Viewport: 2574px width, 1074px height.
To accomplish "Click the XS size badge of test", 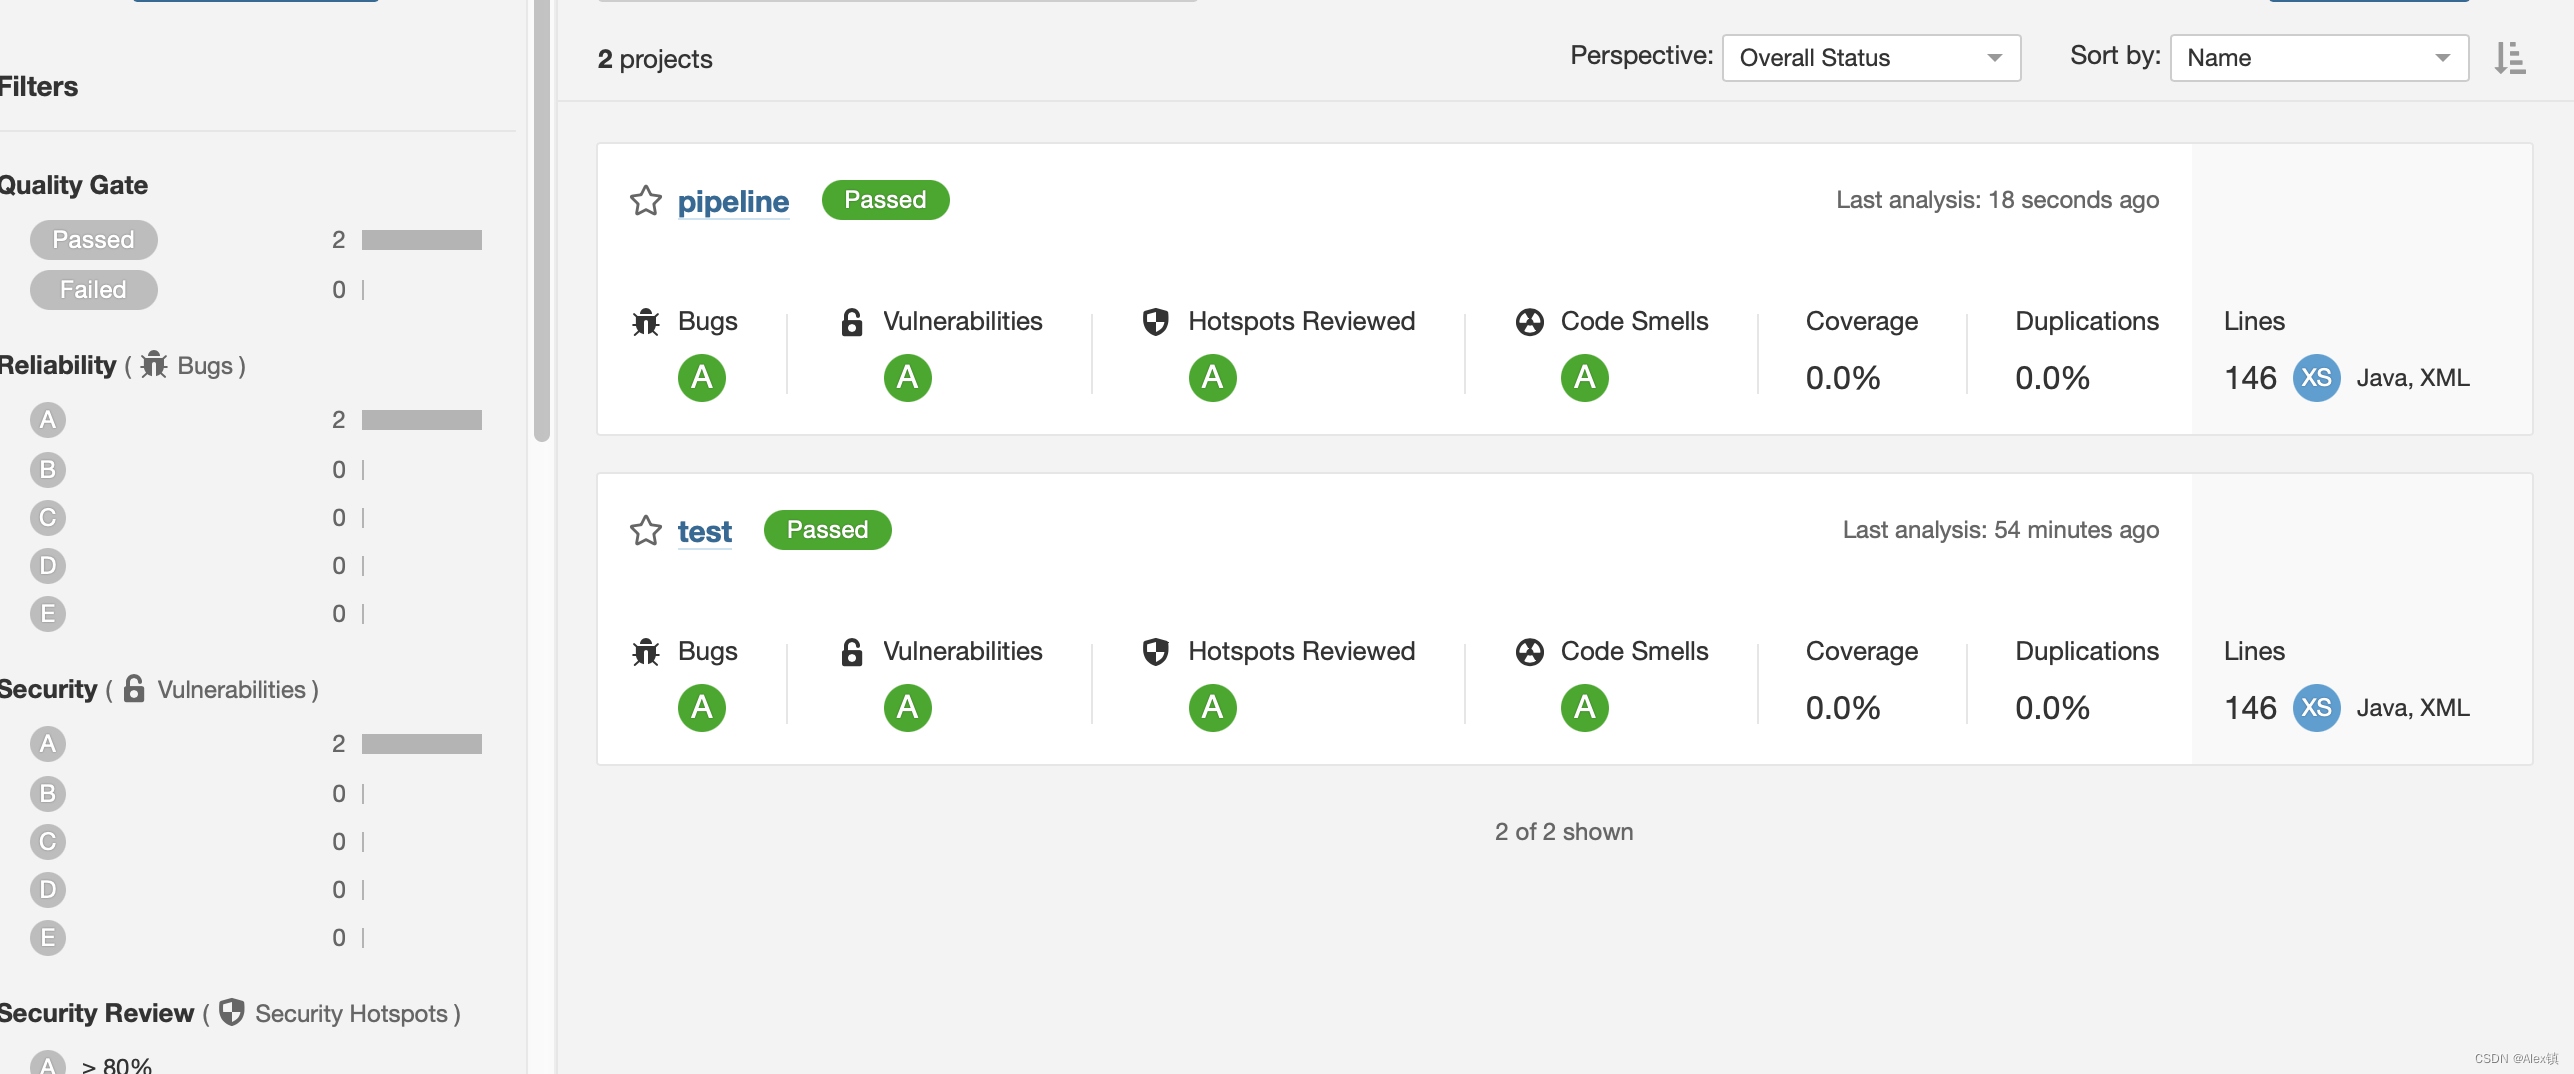I will (x=2316, y=708).
